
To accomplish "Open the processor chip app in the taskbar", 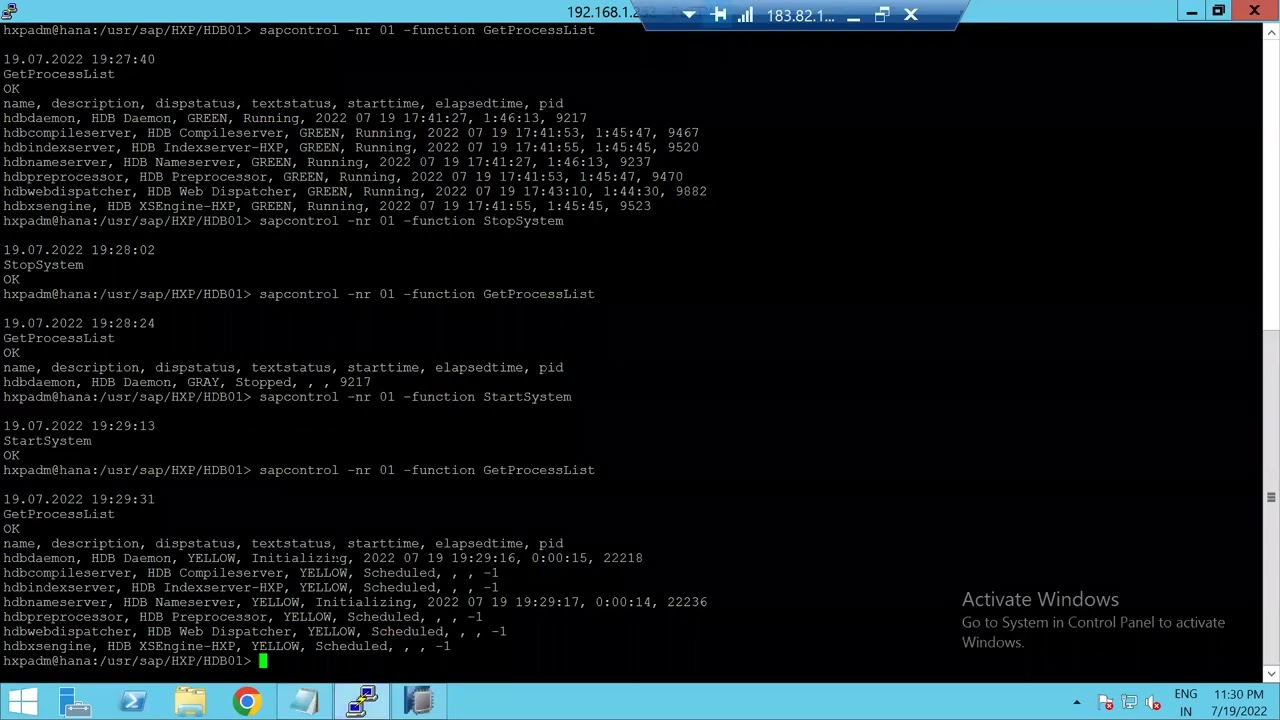I will point(420,701).
